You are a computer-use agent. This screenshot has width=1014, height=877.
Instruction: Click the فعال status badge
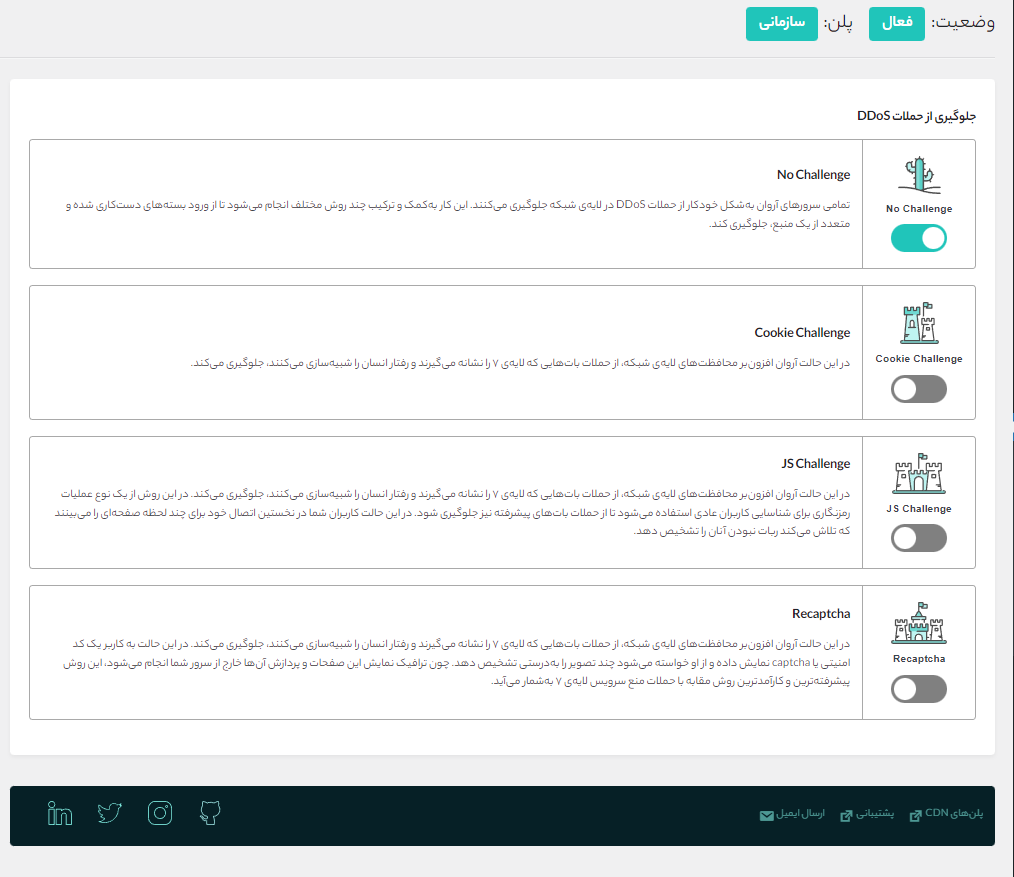click(x=896, y=23)
